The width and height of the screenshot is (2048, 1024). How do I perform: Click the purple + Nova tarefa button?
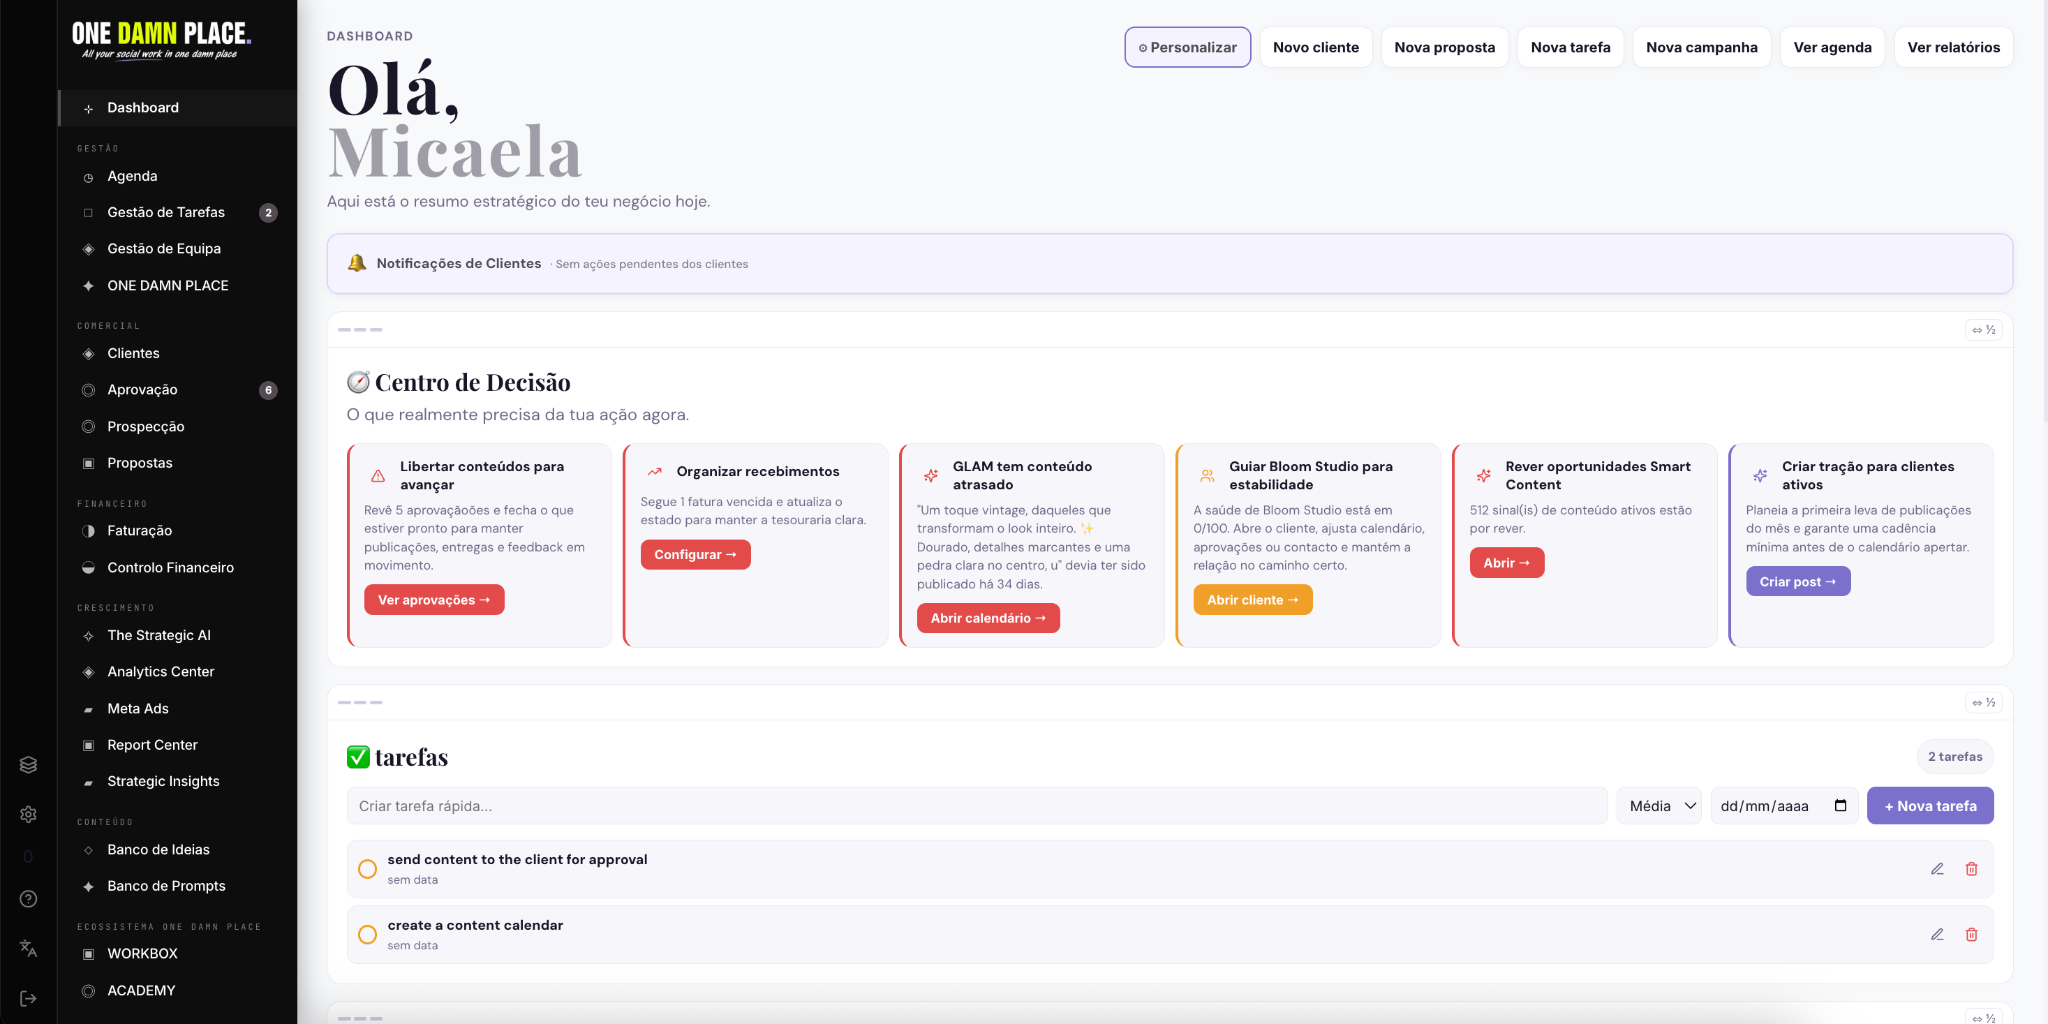tap(1930, 806)
